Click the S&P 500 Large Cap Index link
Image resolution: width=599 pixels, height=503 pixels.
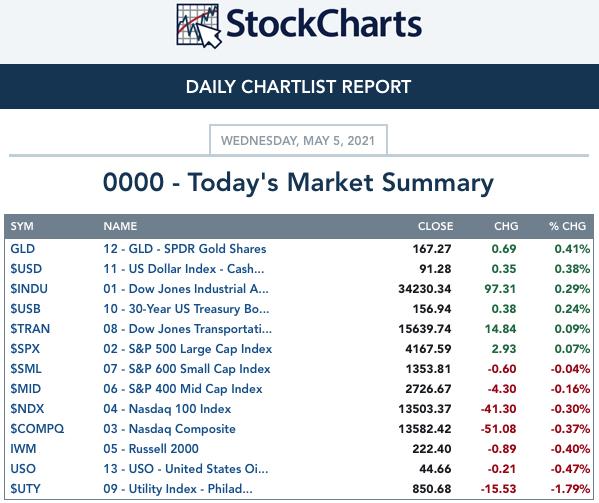[x=188, y=349]
